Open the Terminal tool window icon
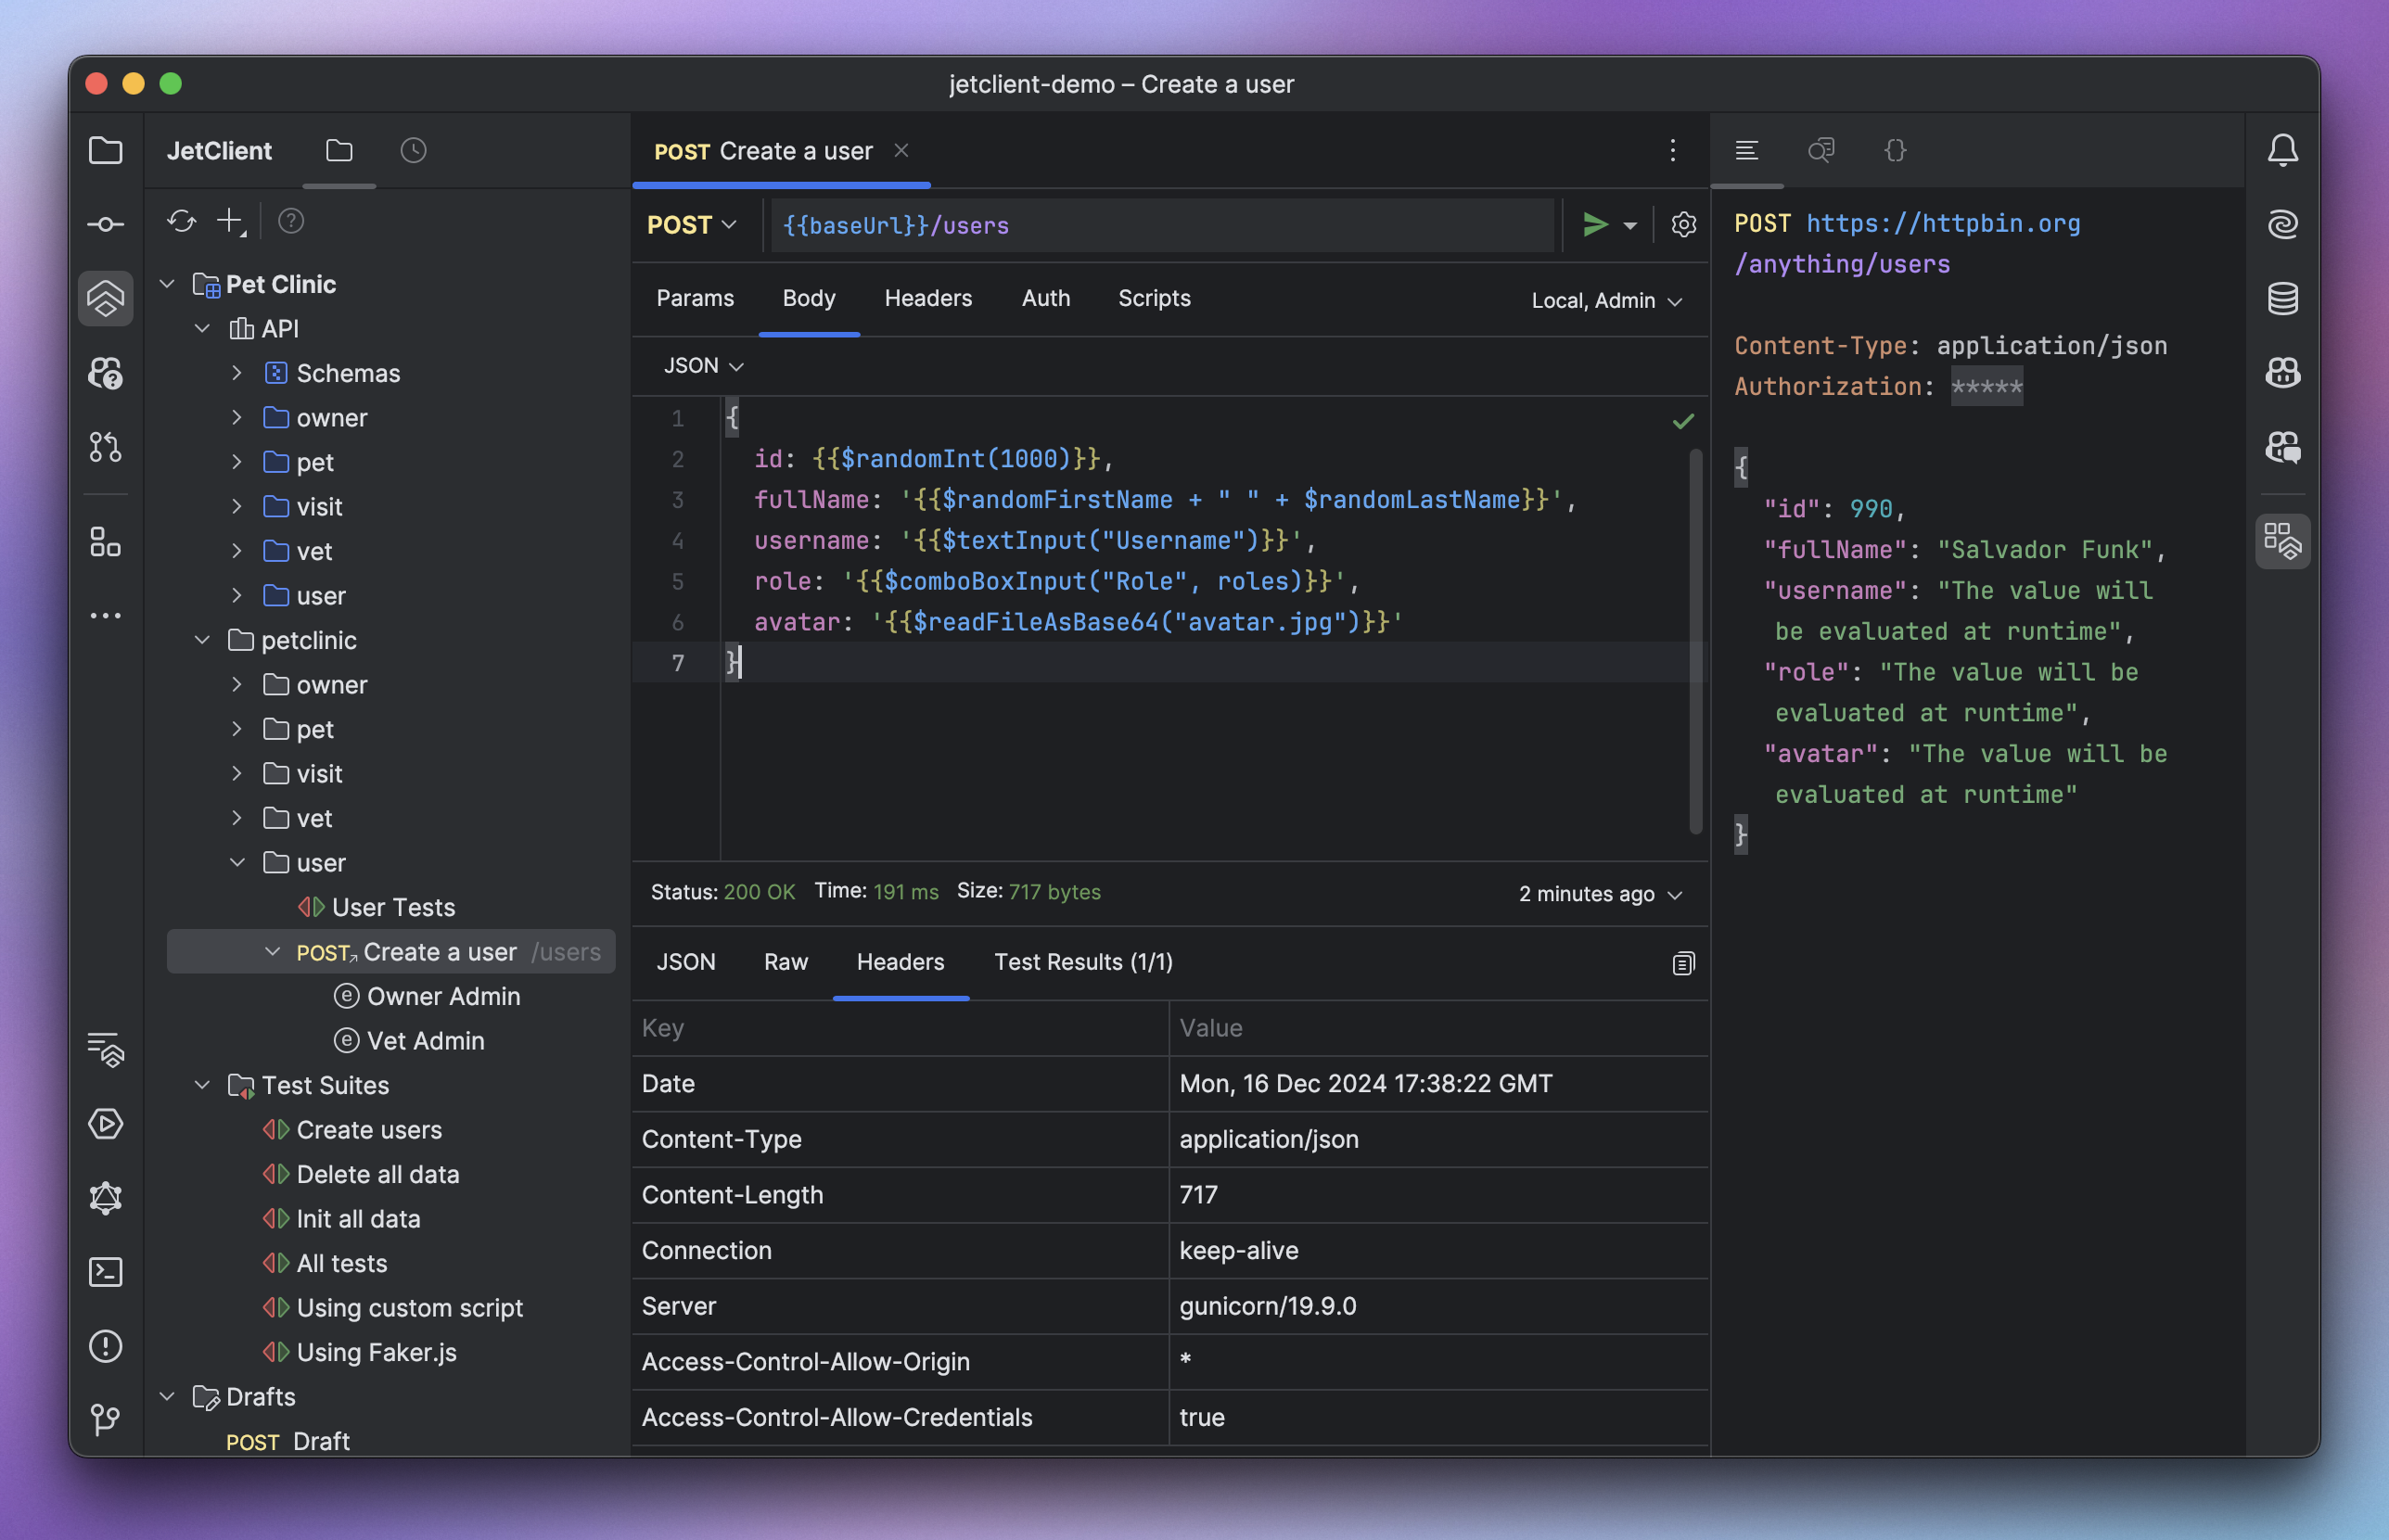 click(105, 1272)
